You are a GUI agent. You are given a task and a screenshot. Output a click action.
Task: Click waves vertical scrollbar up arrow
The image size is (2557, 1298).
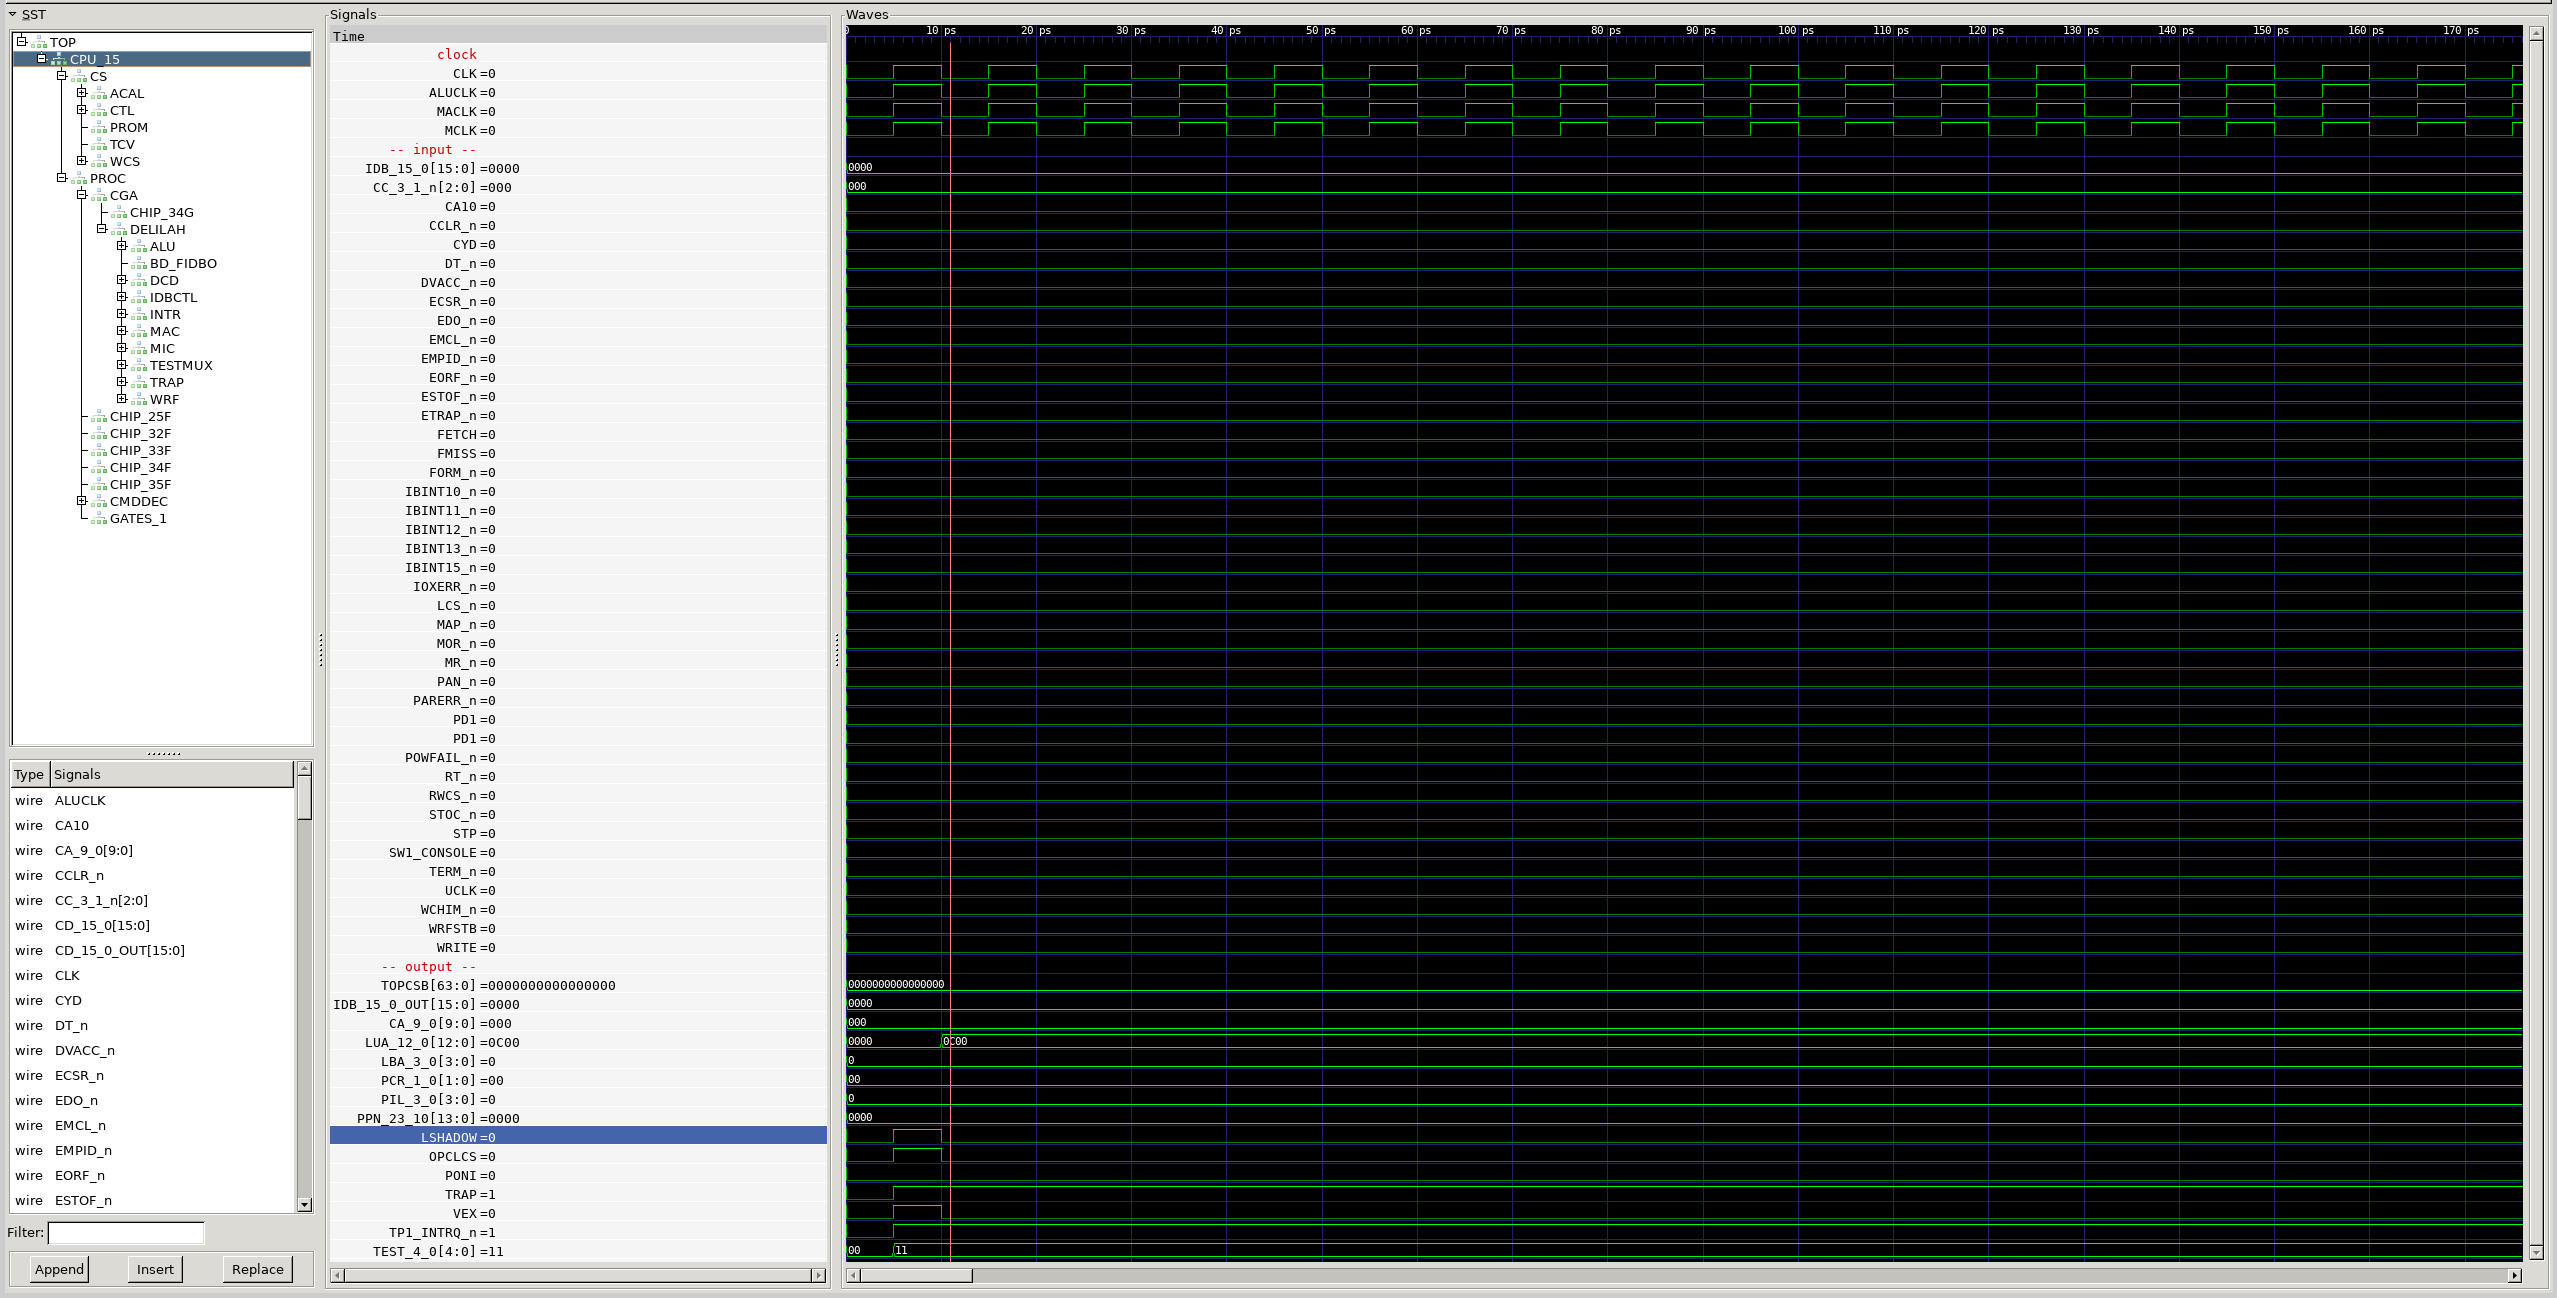pos(2536,34)
